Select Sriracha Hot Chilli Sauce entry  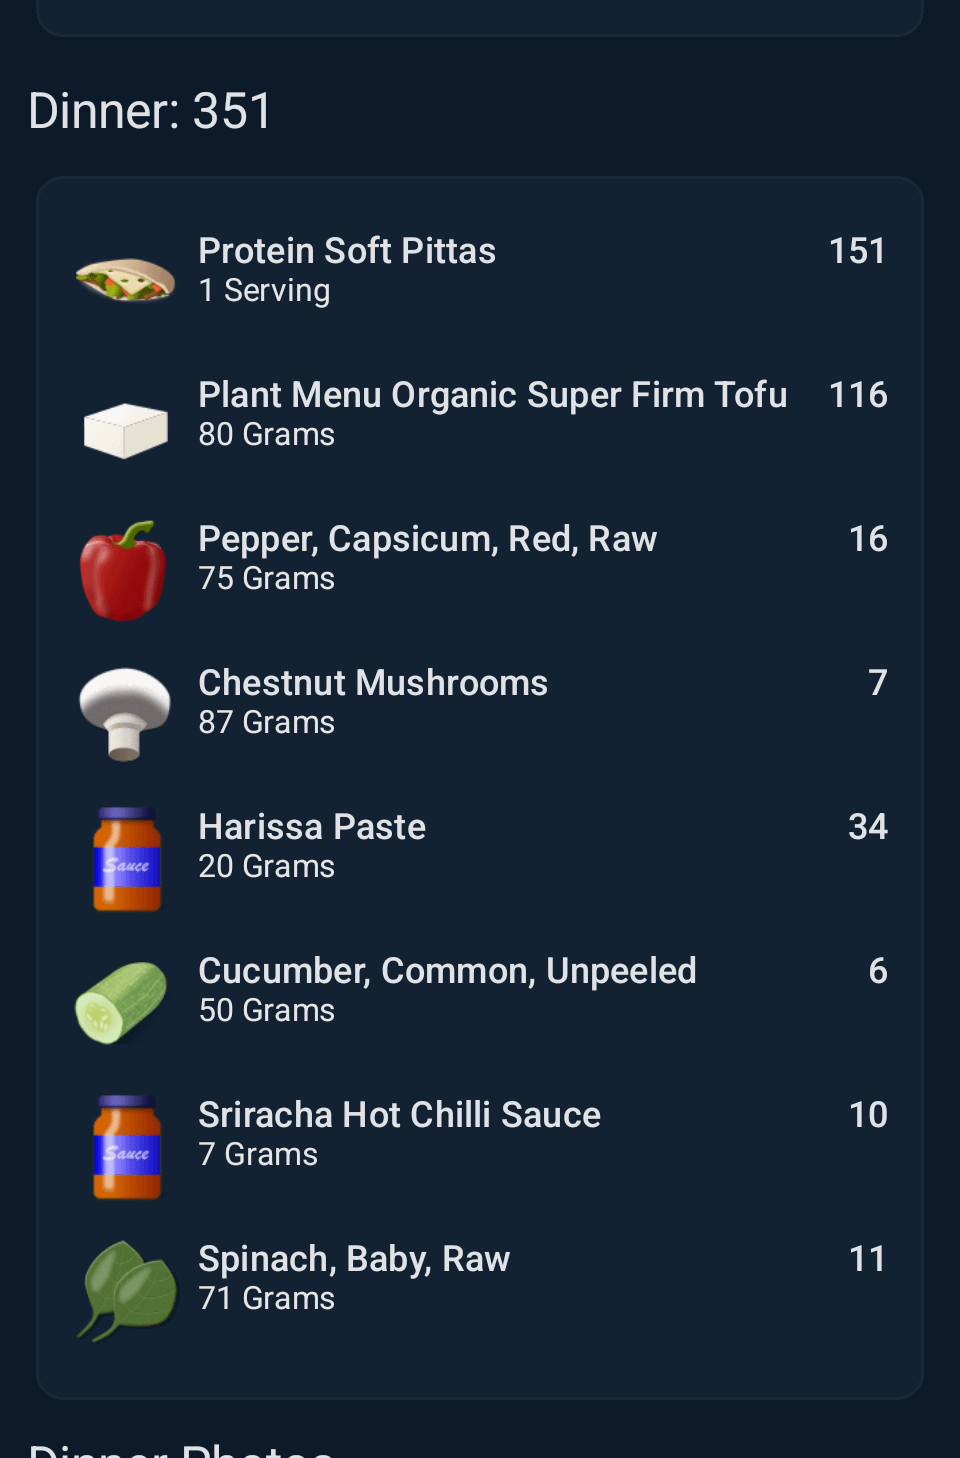coord(399,1115)
